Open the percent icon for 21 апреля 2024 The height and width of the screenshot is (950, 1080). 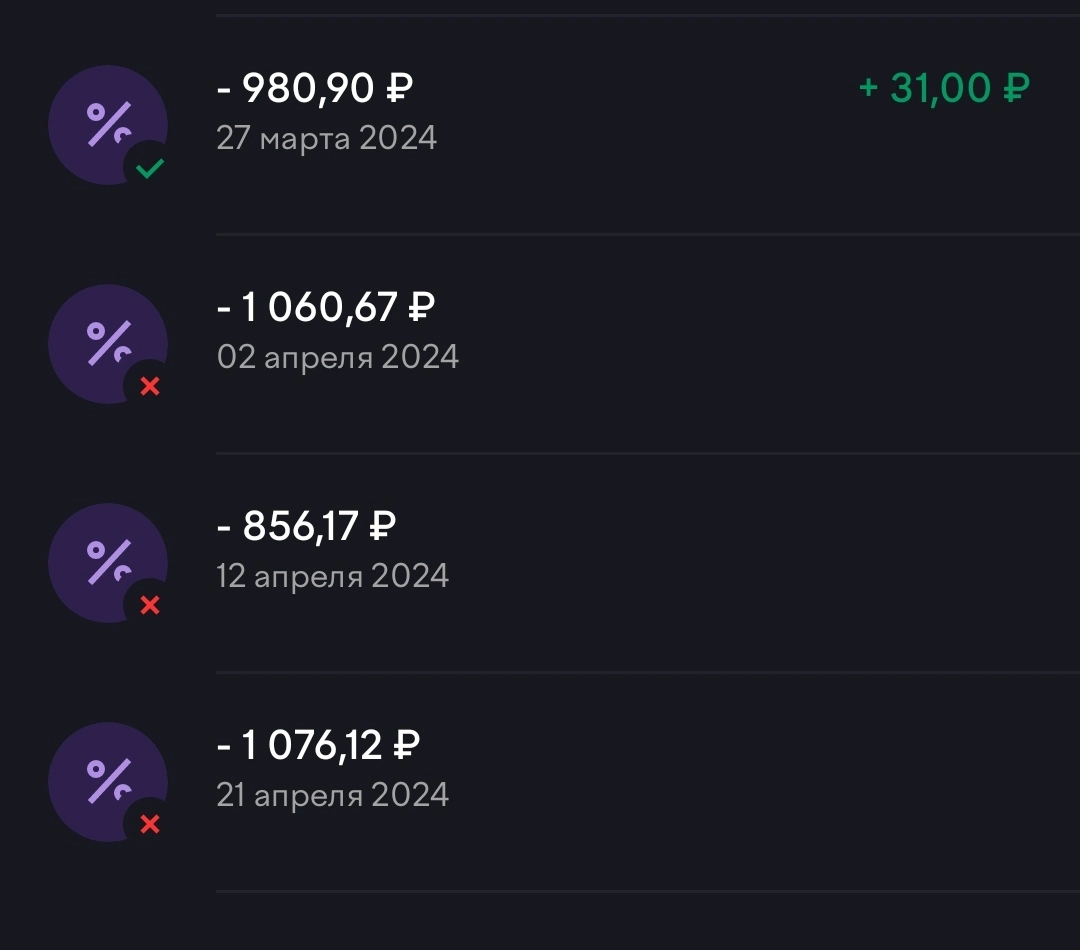coord(108,782)
